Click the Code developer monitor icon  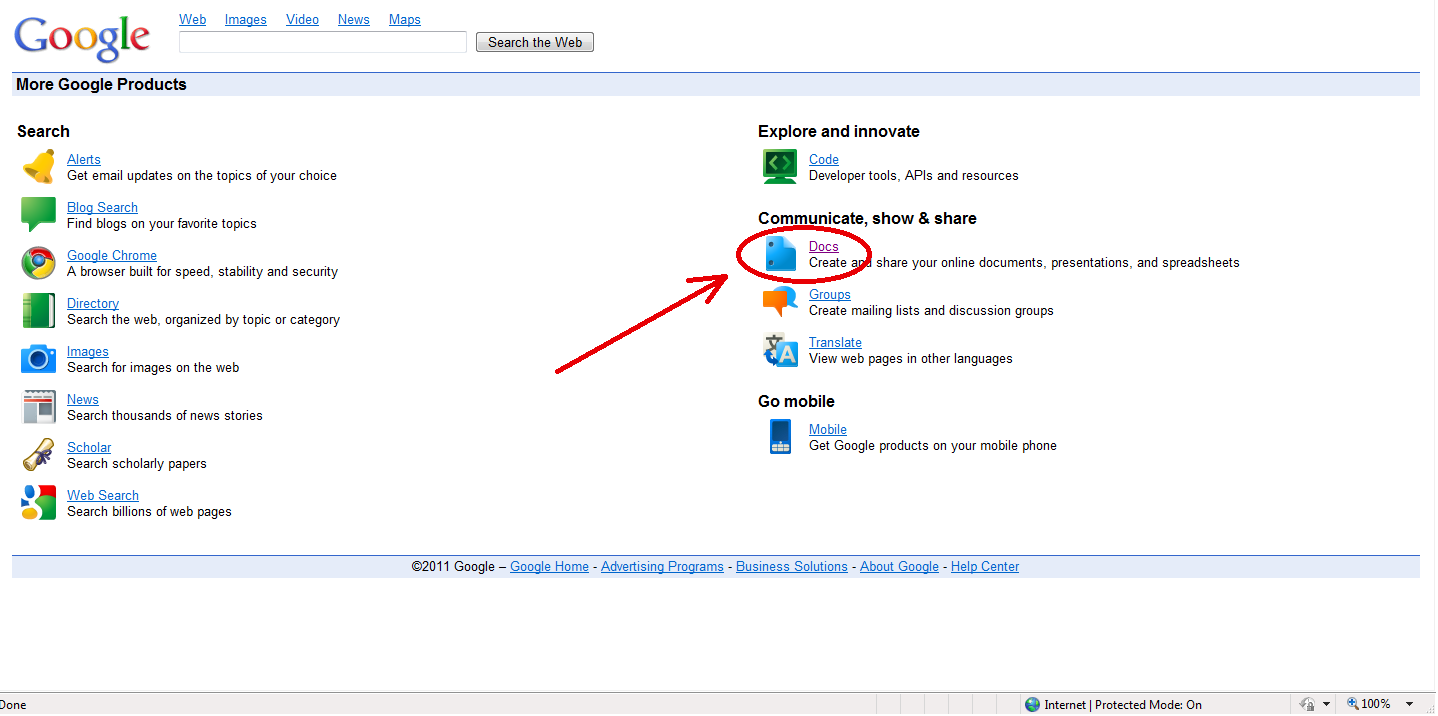pos(780,167)
